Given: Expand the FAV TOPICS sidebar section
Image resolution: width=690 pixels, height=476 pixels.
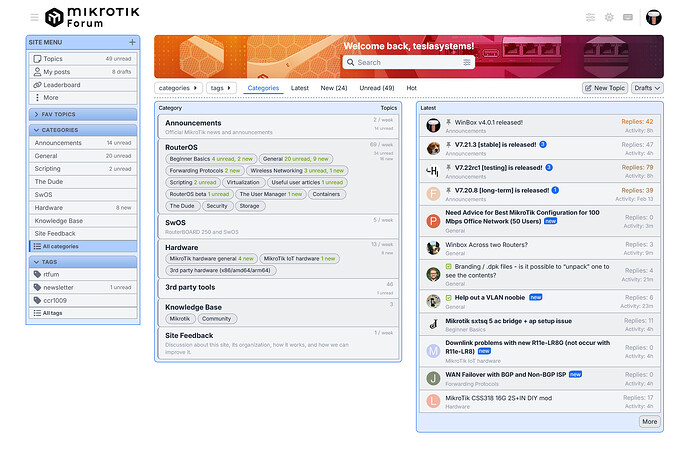Looking at the screenshot, I should click(x=83, y=114).
